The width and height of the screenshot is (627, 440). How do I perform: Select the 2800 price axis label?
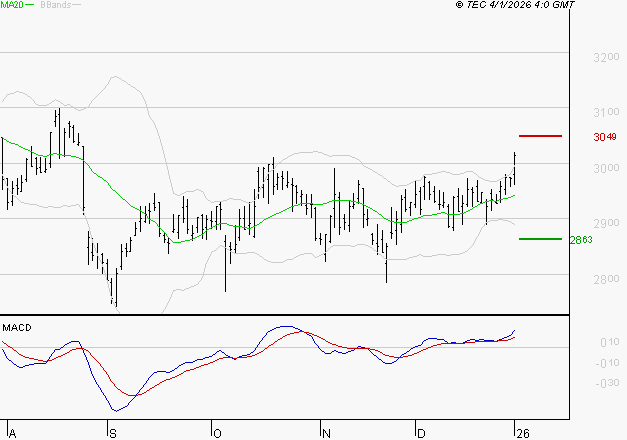(603, 279)
